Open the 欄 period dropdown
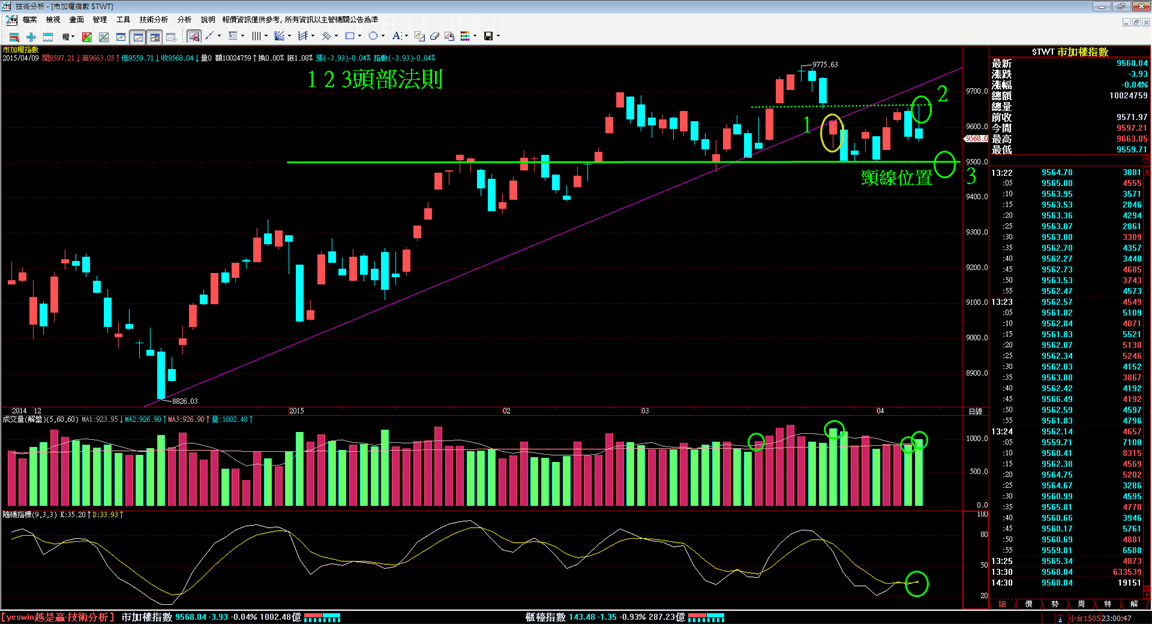 point(68,36)
